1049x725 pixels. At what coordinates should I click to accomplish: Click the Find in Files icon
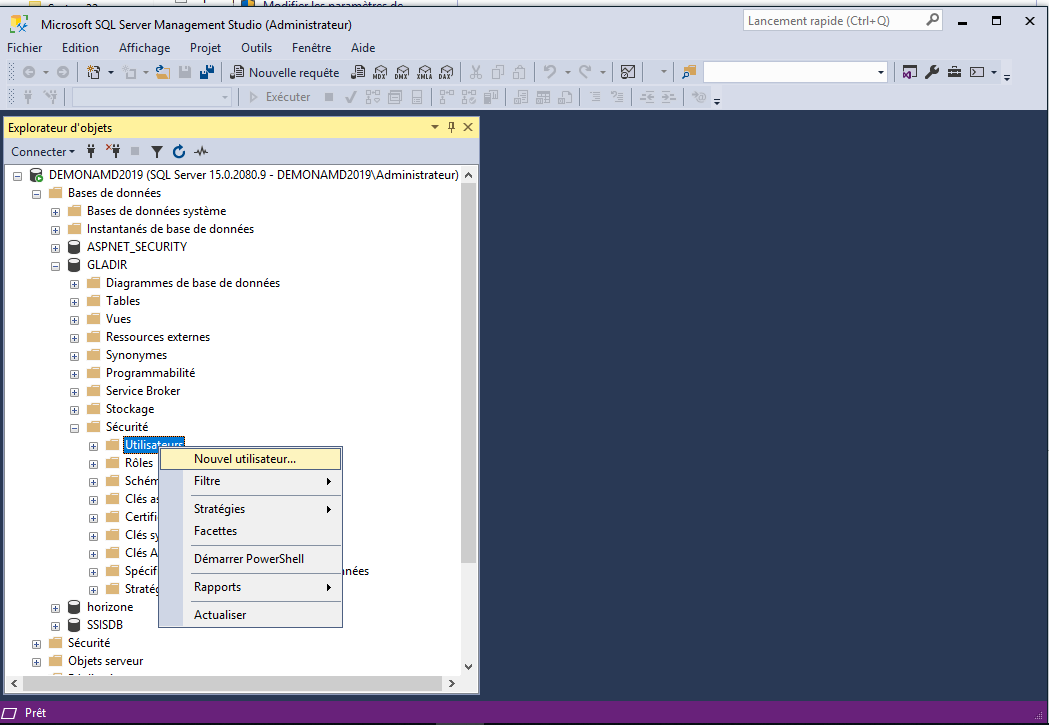click(x=689, y=72)
